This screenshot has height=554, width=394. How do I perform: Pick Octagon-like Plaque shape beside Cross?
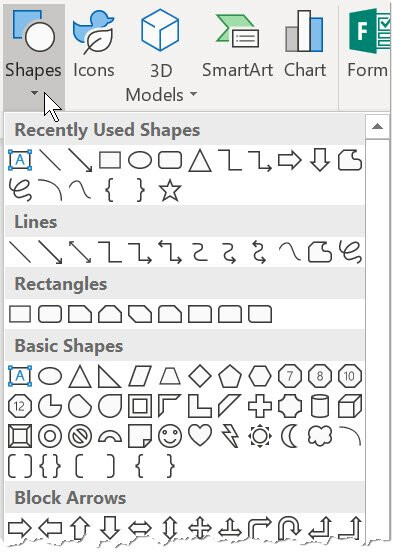290,406
